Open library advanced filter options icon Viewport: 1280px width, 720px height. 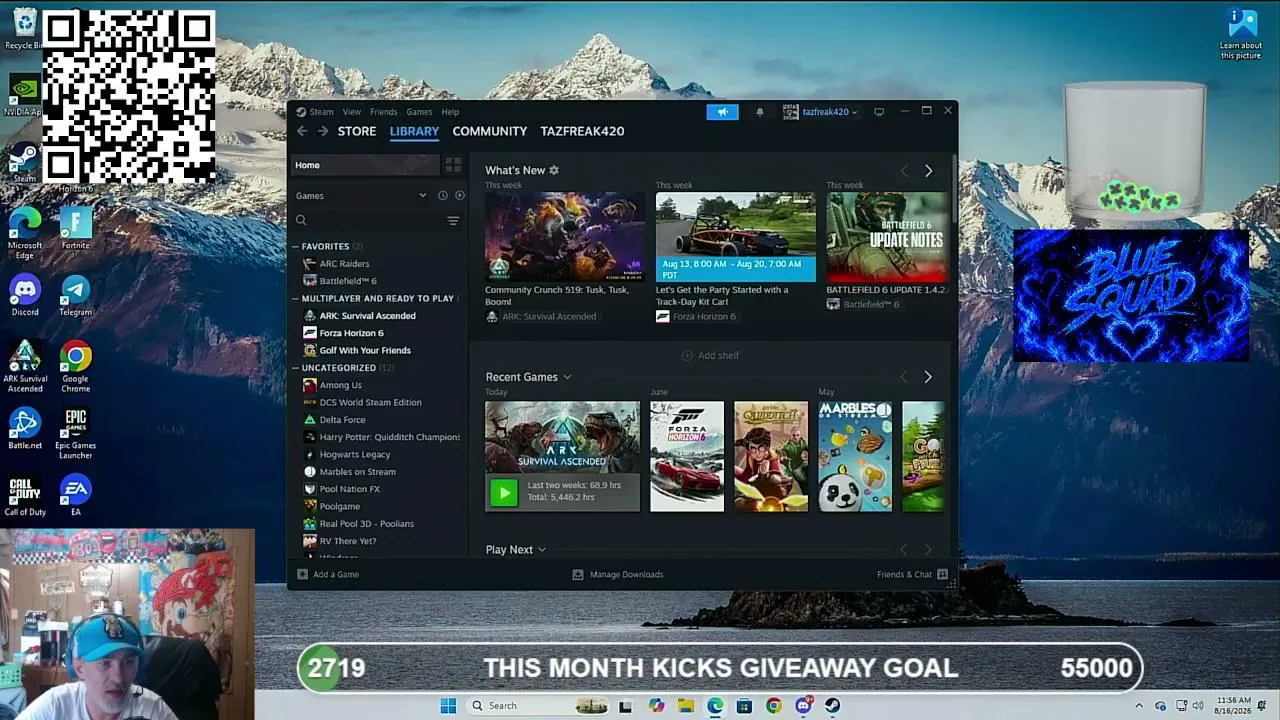[x=453, y=221]
